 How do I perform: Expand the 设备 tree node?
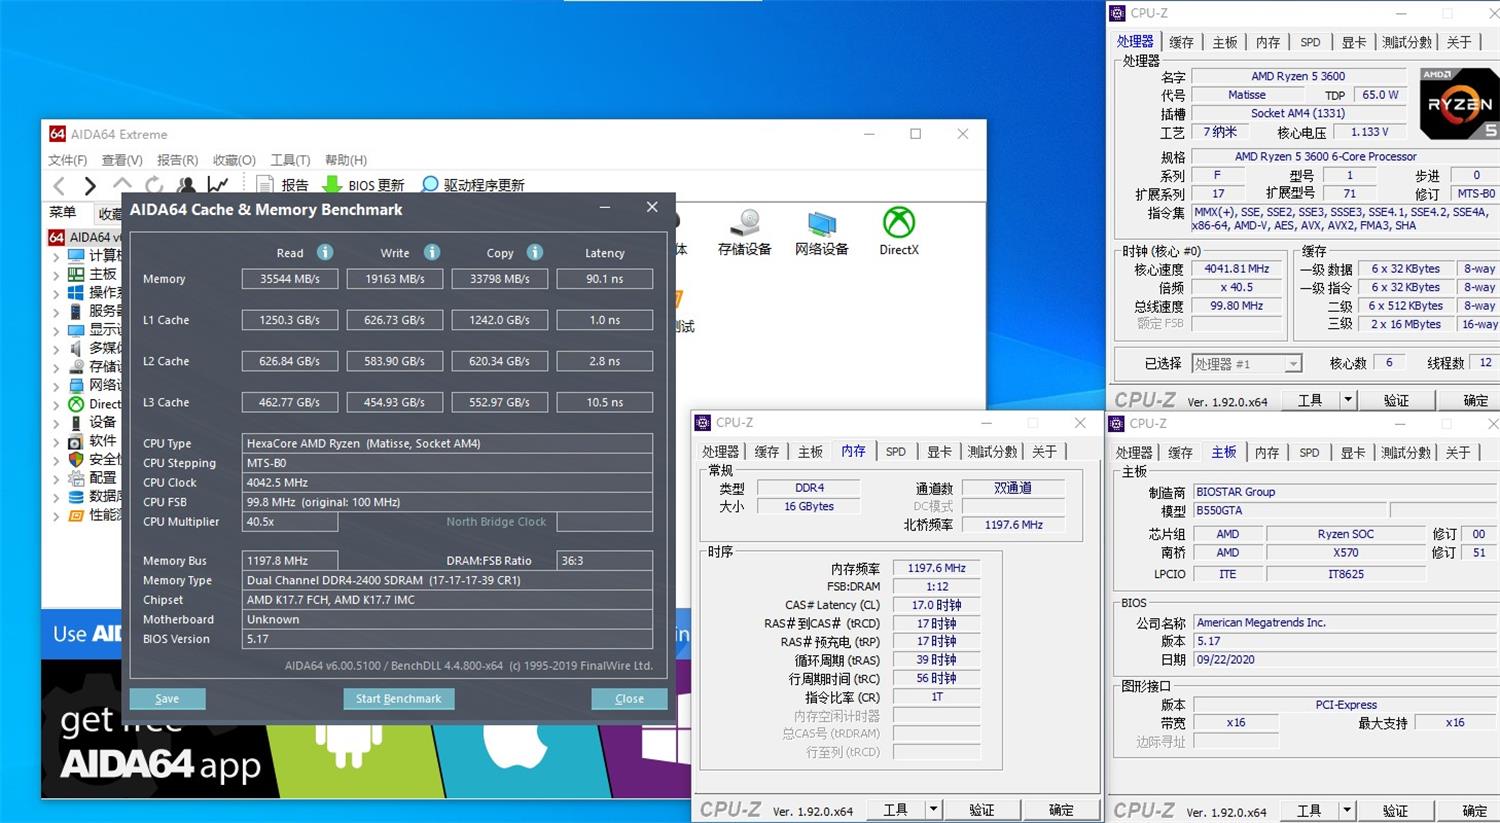pyautogui.click(x=56, y=422)
